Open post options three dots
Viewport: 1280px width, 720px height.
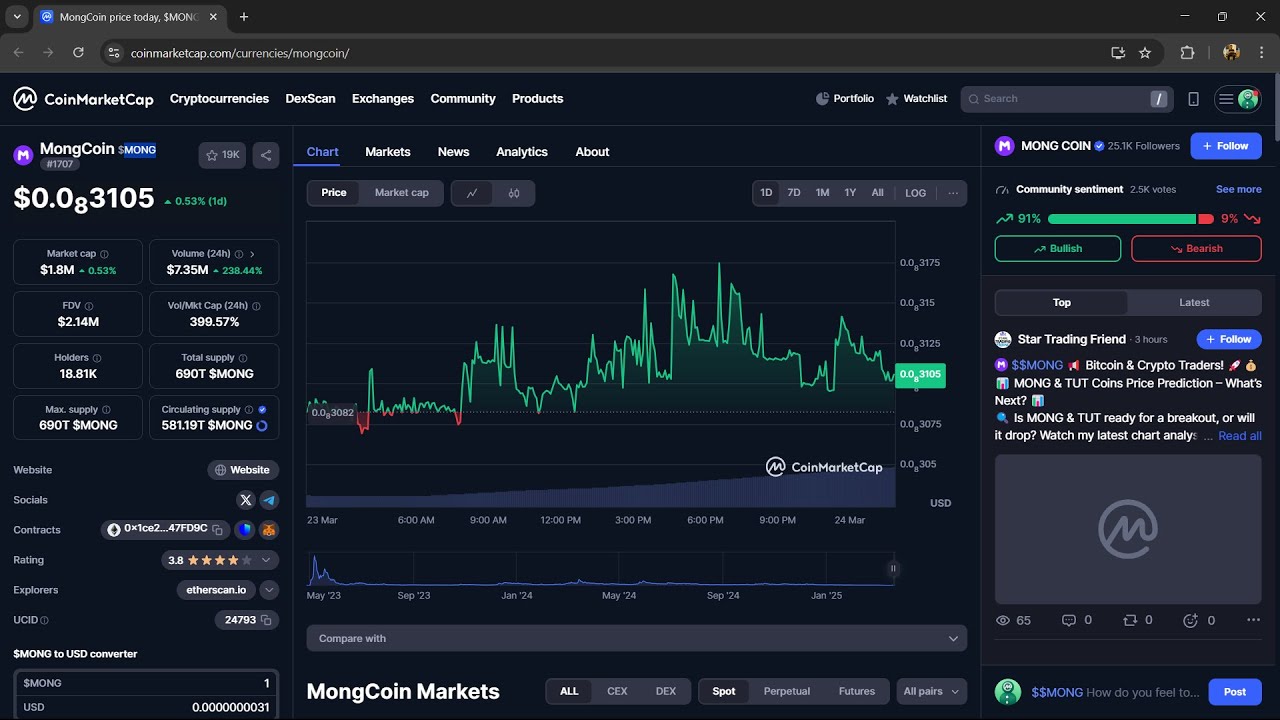click(1253, 620)
